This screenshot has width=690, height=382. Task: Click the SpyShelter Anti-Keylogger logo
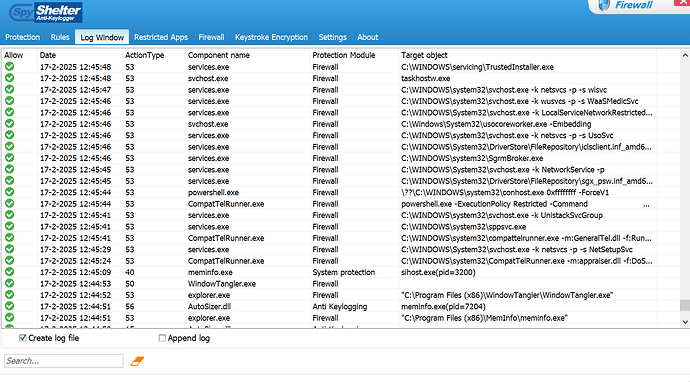(x=46, y=12)
